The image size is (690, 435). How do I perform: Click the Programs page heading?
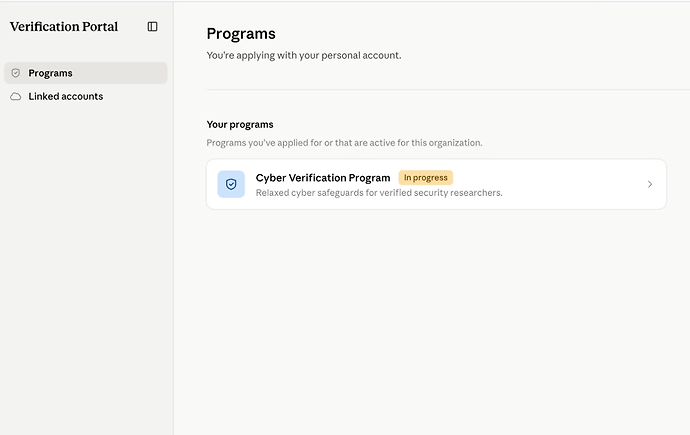pos(241,34)
